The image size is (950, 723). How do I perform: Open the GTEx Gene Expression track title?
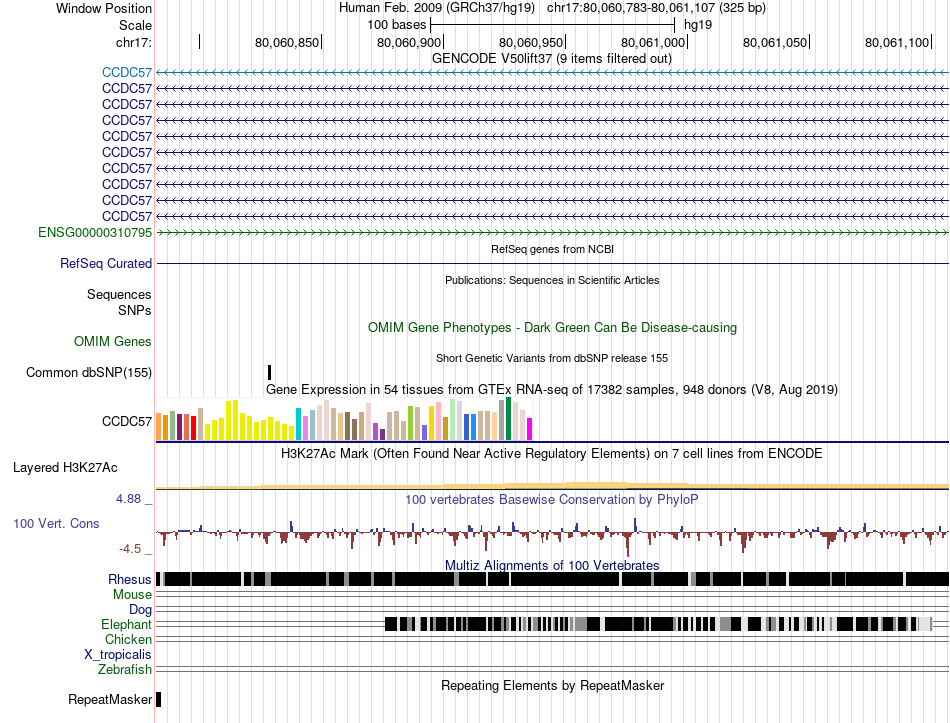(x=552, y=390)
